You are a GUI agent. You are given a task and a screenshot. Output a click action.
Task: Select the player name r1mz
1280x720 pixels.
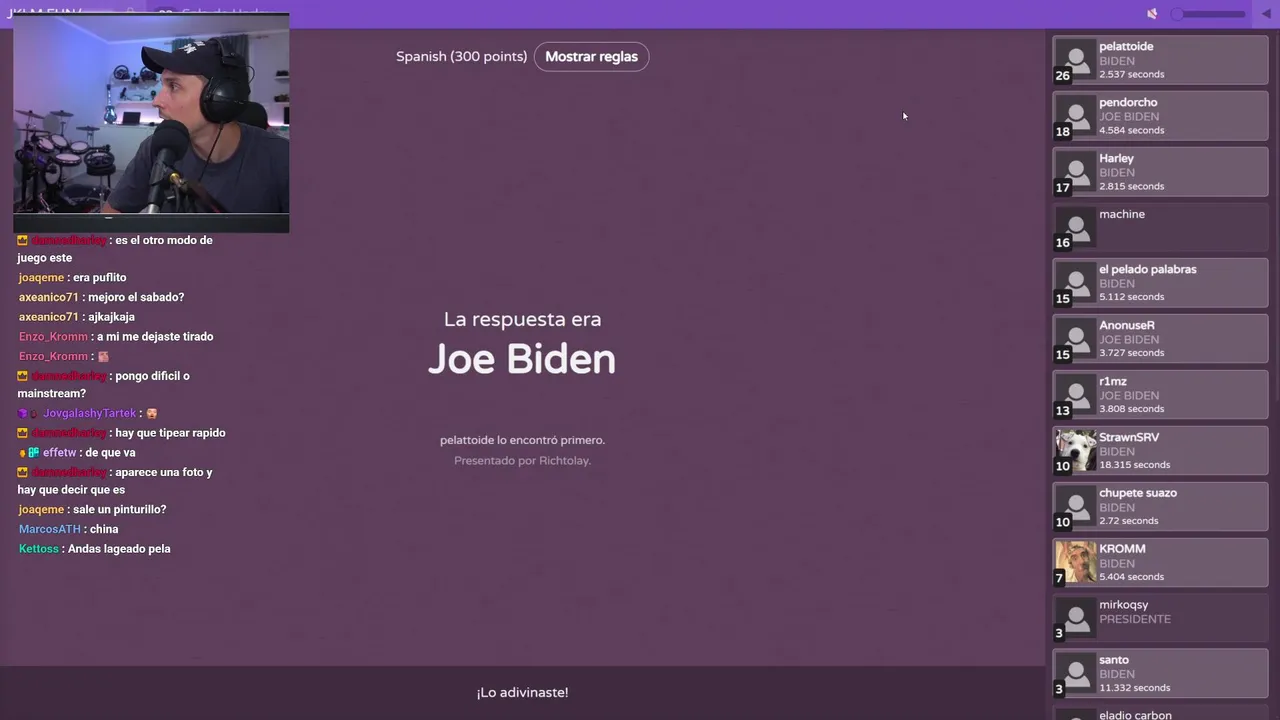pyautogui.click(x=1113, y=381)
